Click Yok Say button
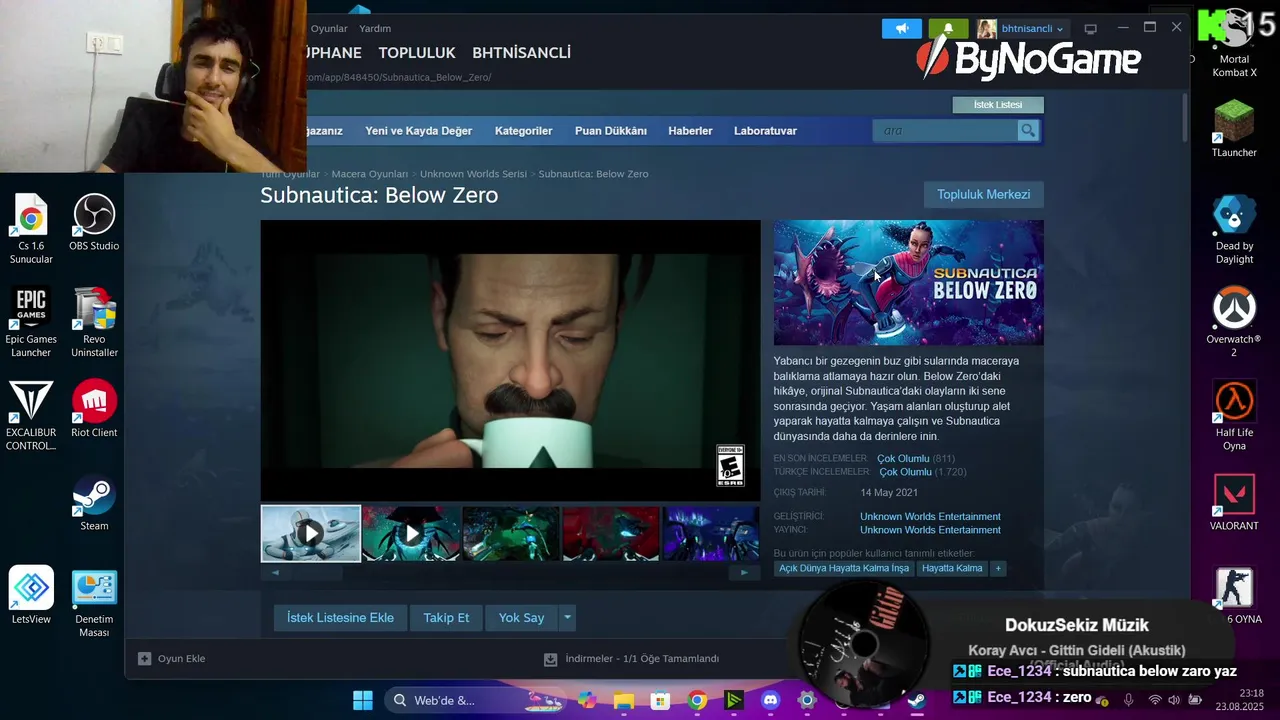Image resolution: width=1280 pixels, height=720 pixels. point(521,618)
